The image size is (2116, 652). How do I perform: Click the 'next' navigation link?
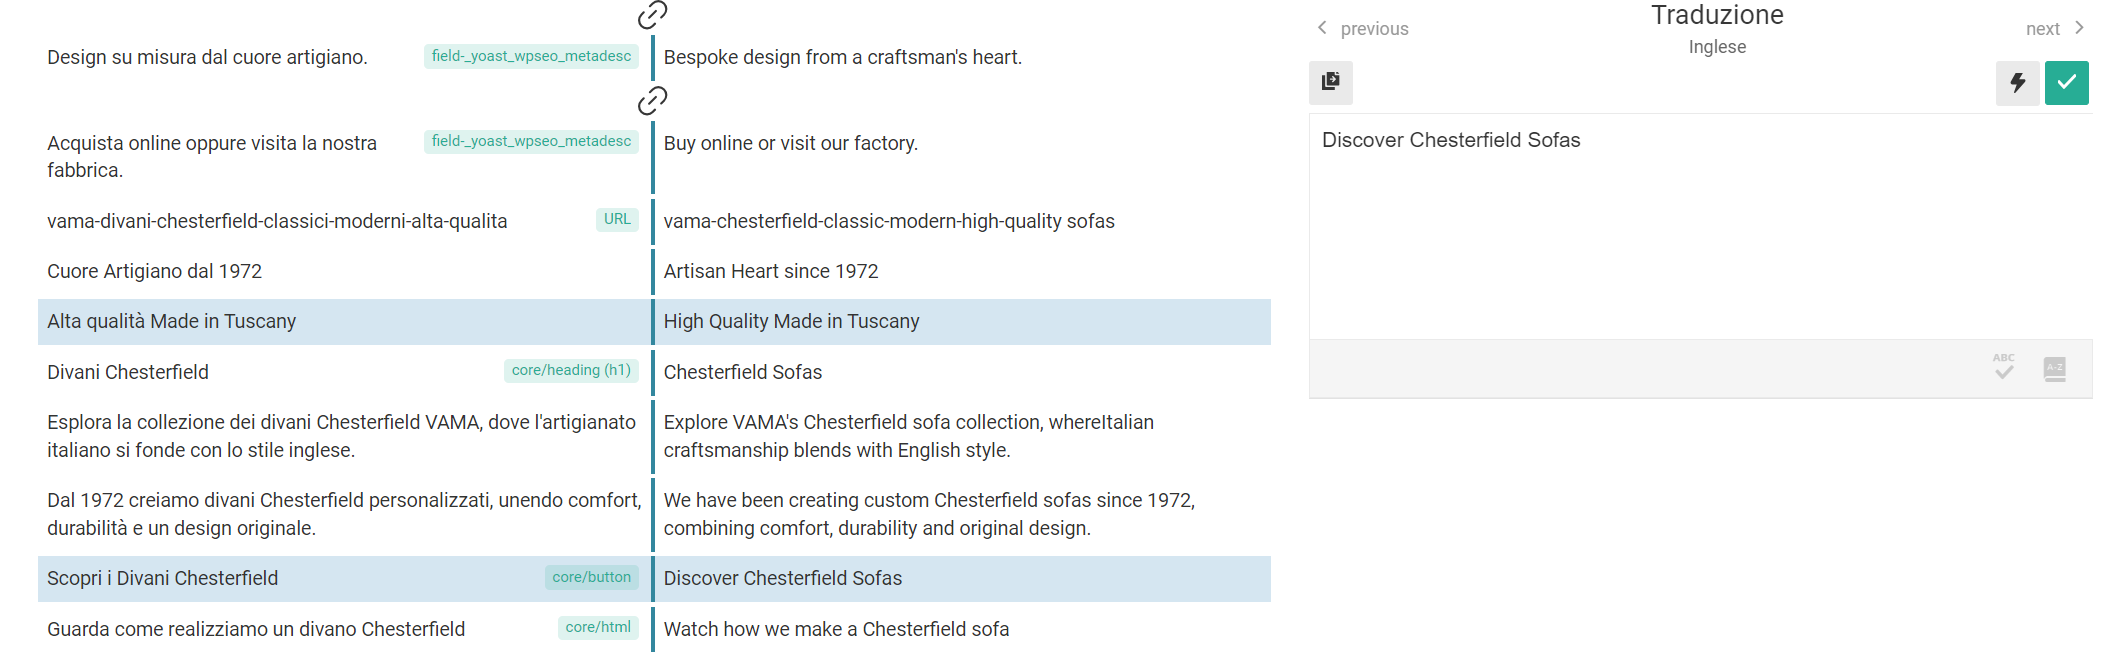2042,29
